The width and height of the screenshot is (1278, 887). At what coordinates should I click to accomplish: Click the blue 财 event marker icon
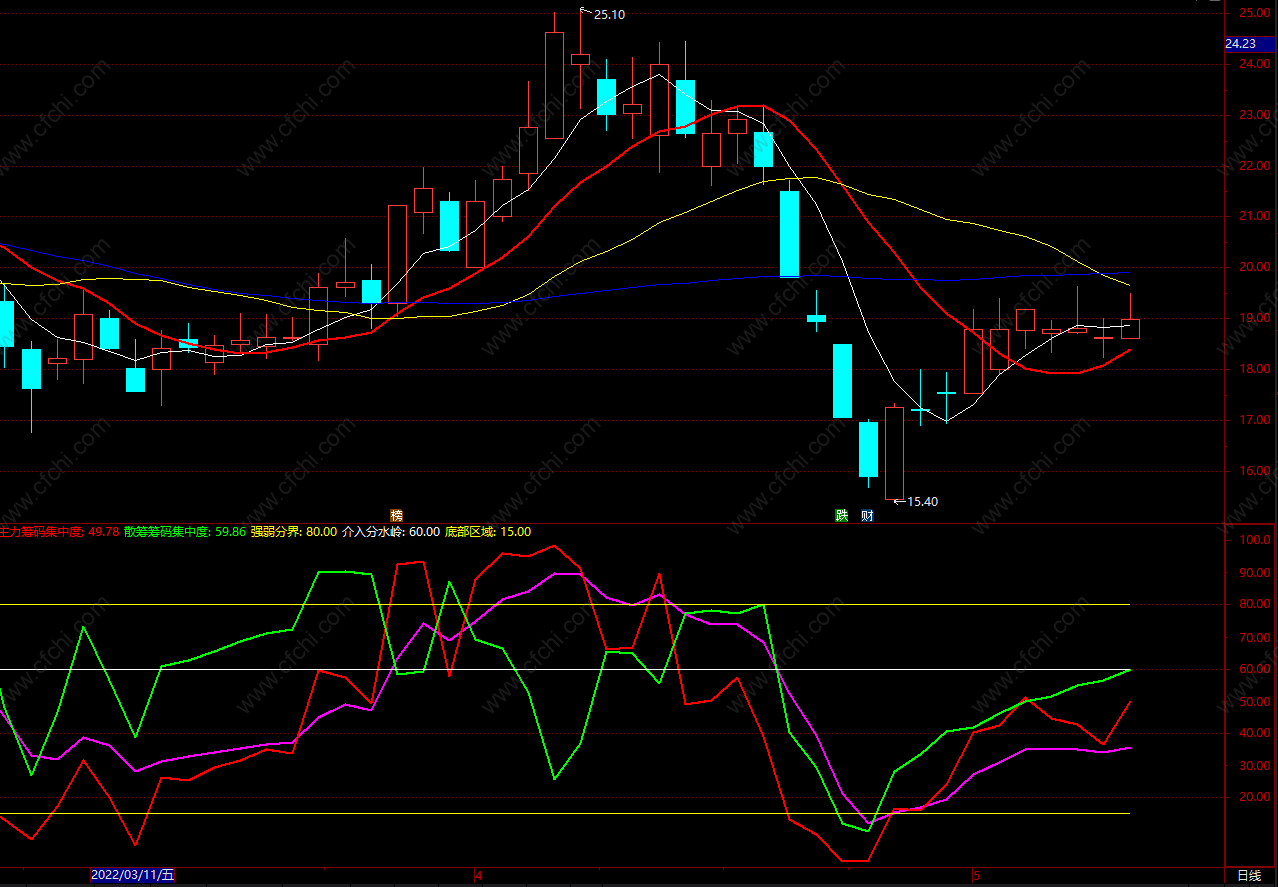click(x=867, y=516)
